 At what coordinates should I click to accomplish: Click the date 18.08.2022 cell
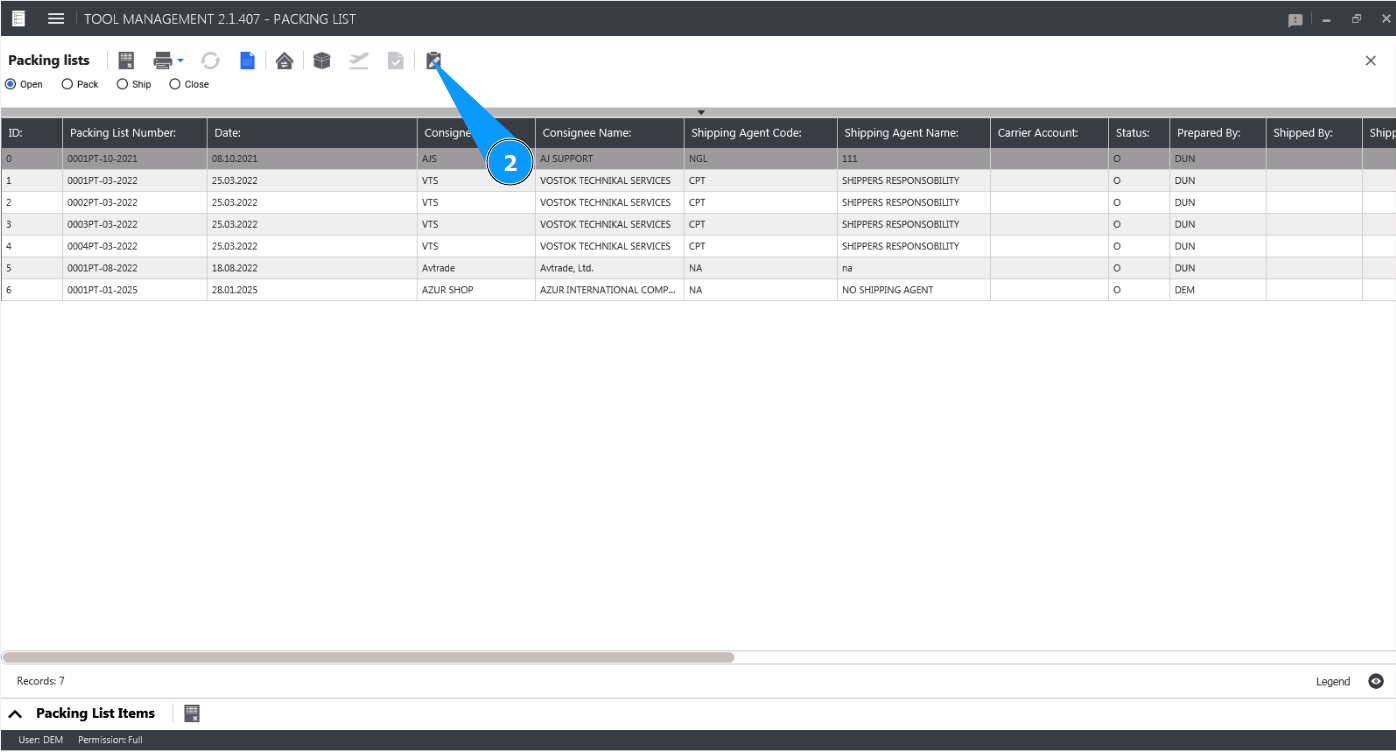(312, 268)
